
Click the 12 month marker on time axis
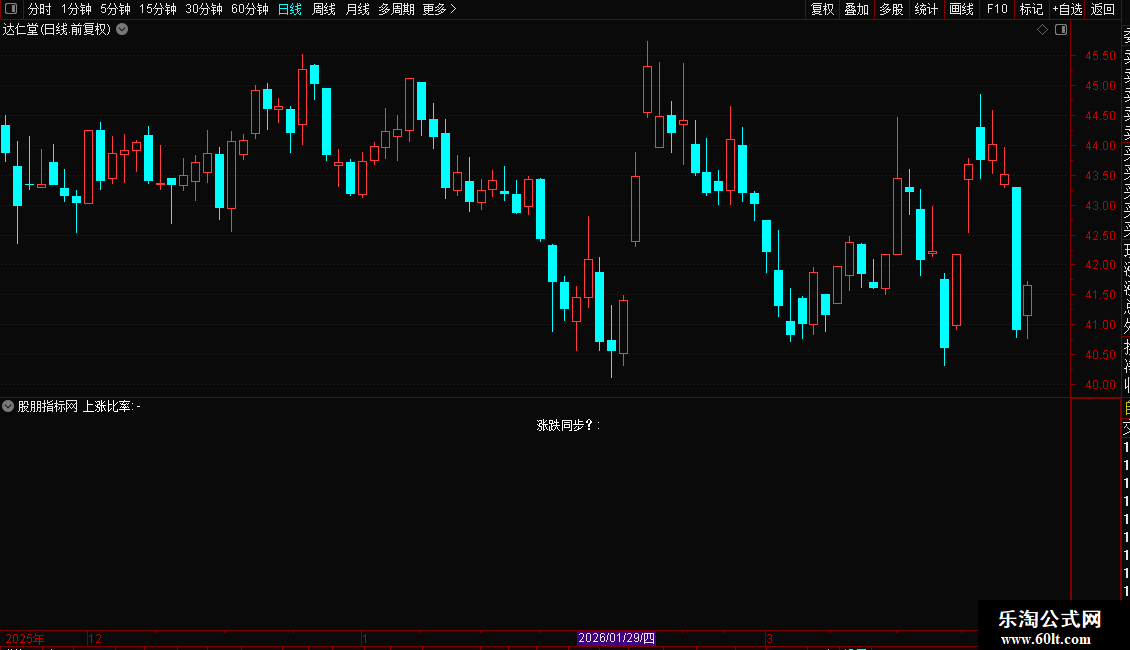[94, 638]
